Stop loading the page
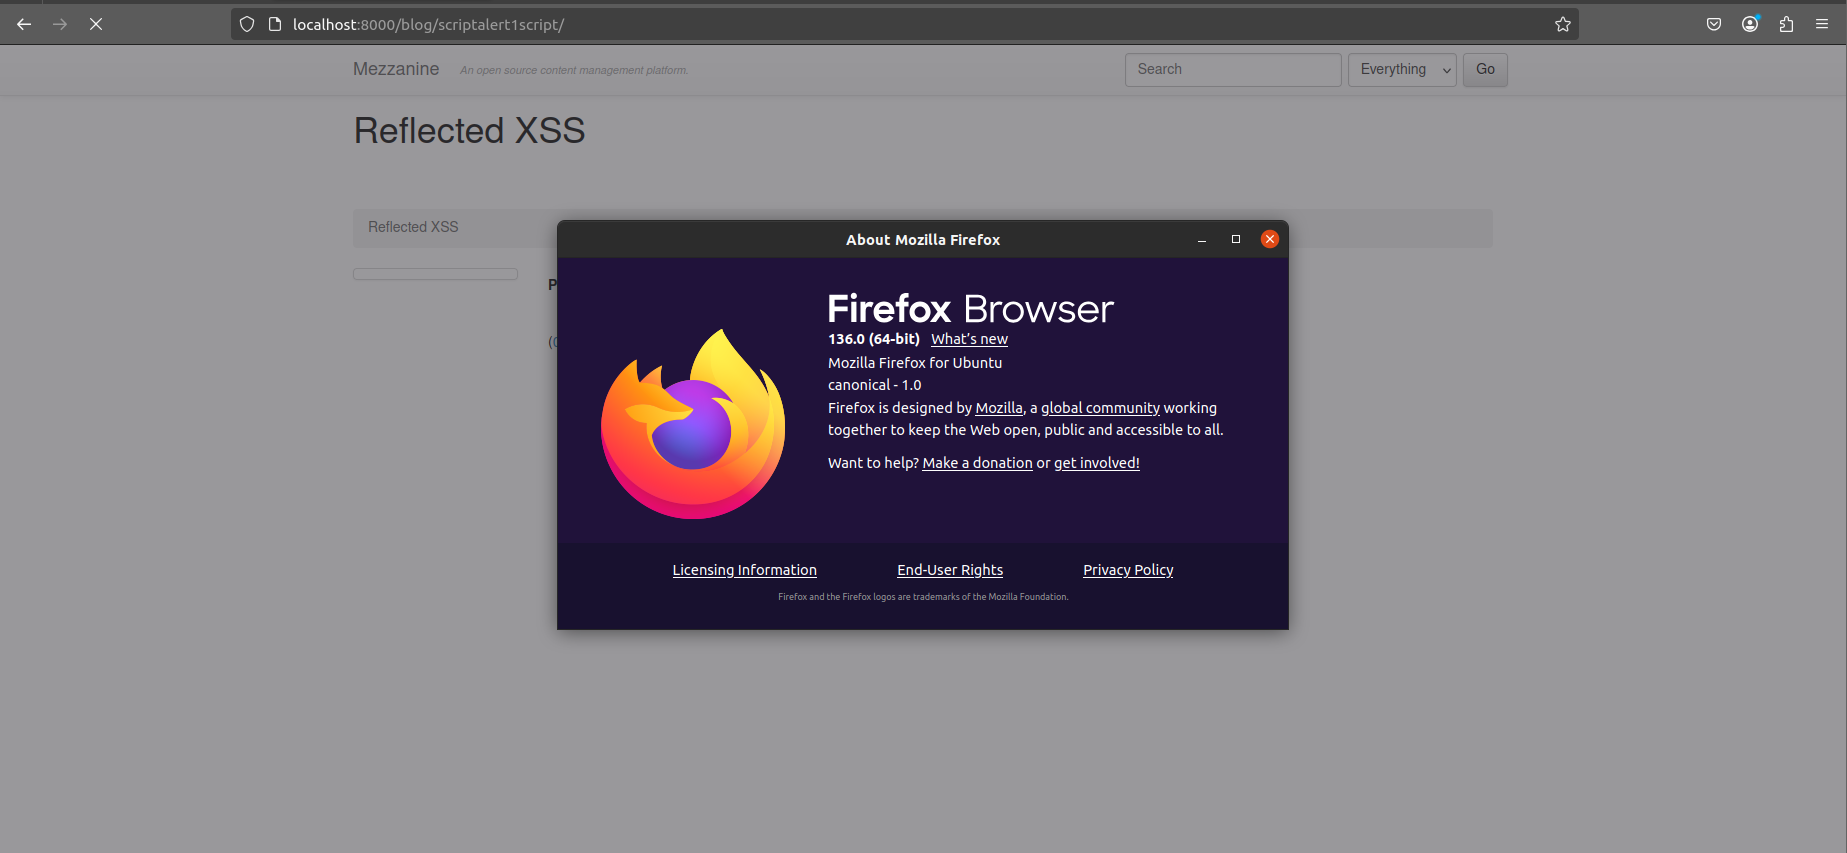1847x853 pixels. point(96,24)
